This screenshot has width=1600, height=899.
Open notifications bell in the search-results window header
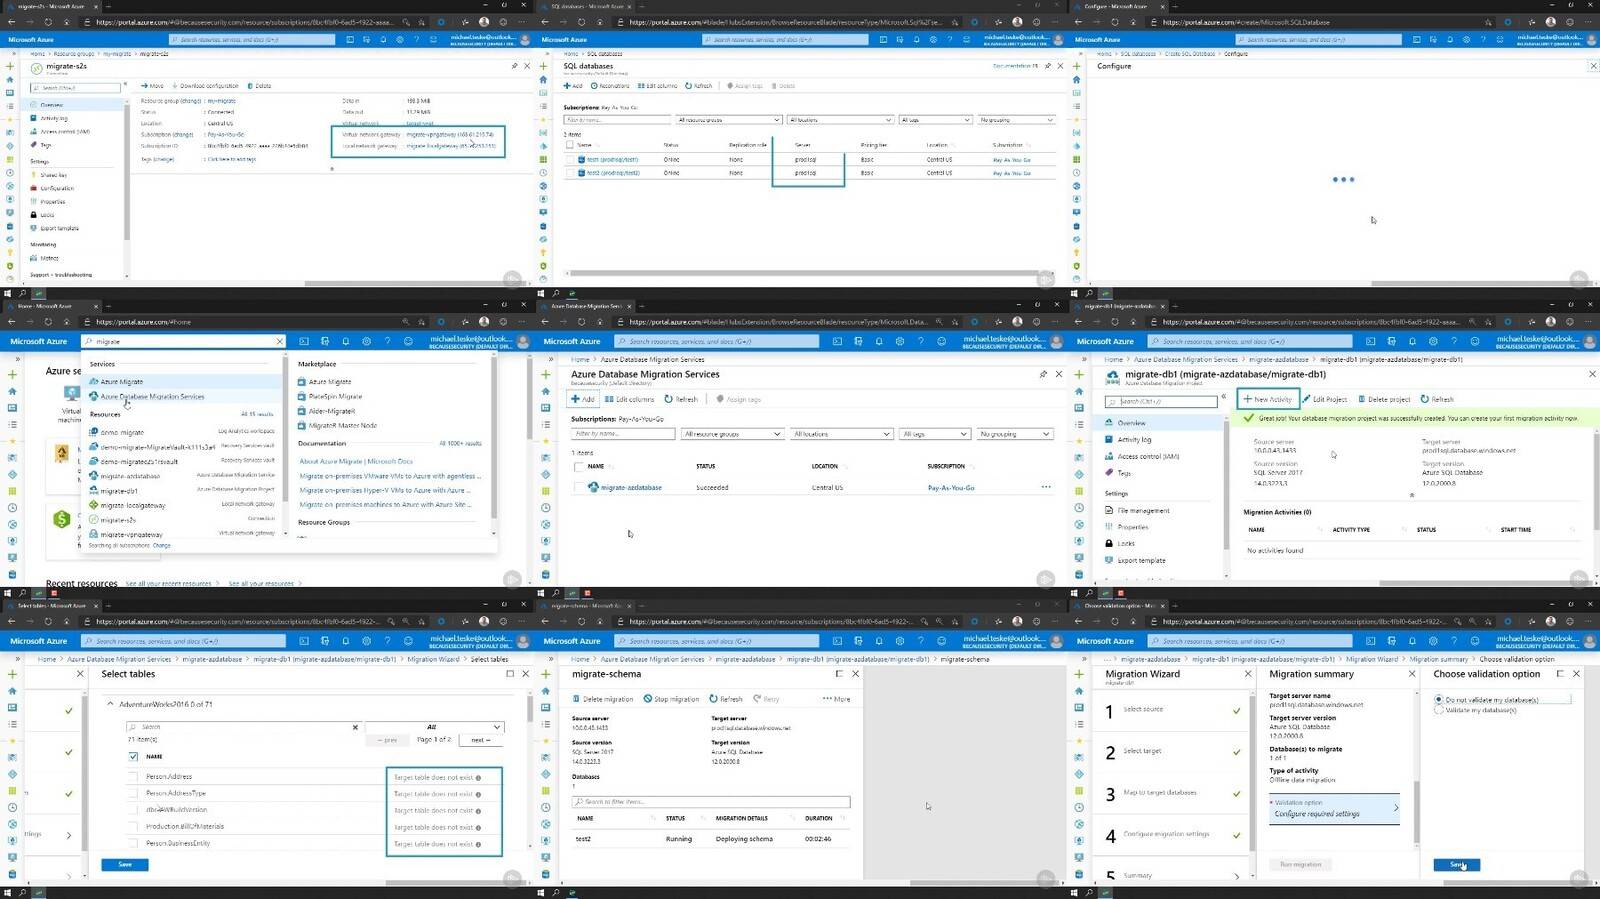pos(346,341)
